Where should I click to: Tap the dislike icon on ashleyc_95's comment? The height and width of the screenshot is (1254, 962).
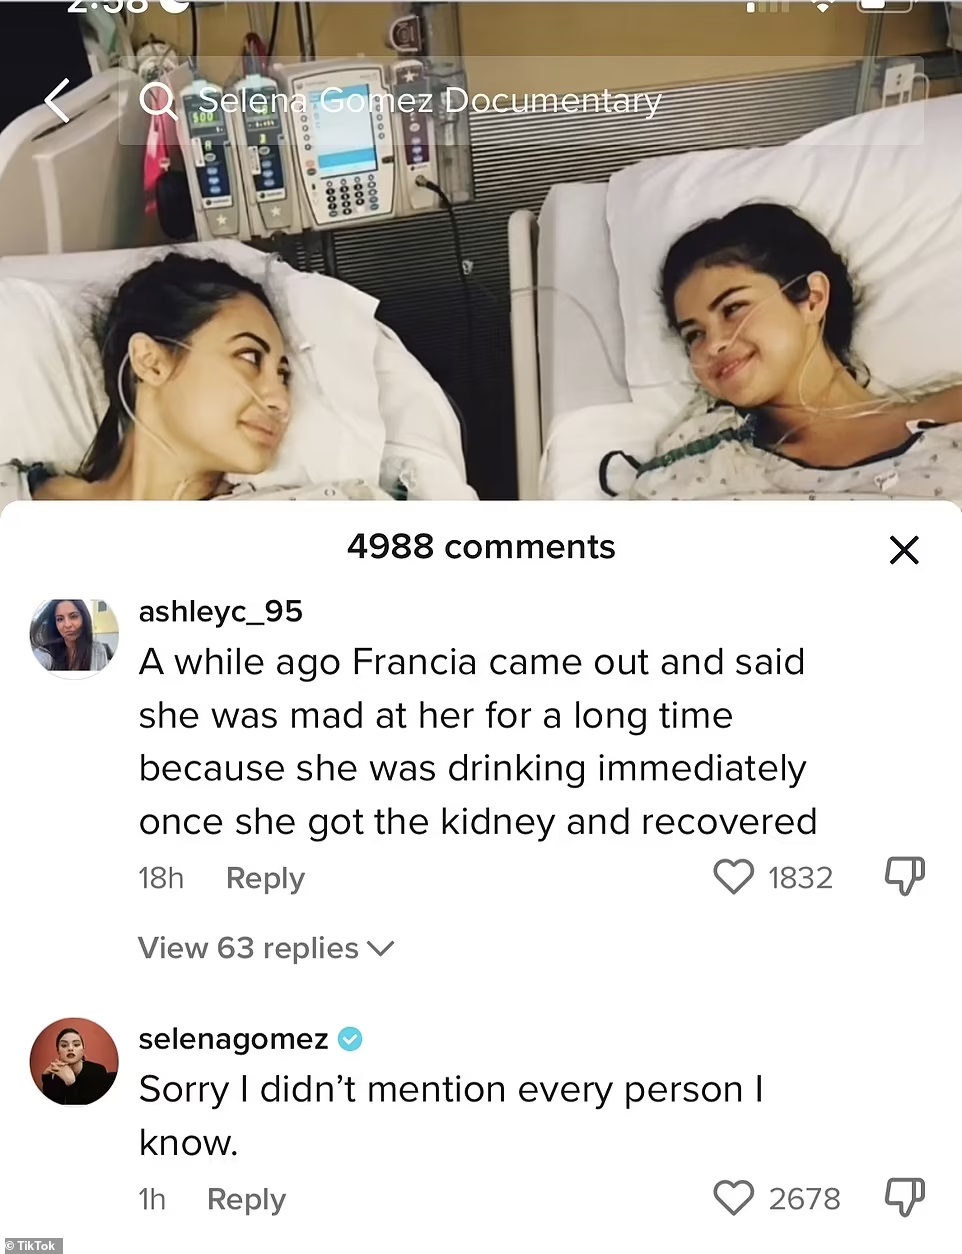(x=904, y=876)
